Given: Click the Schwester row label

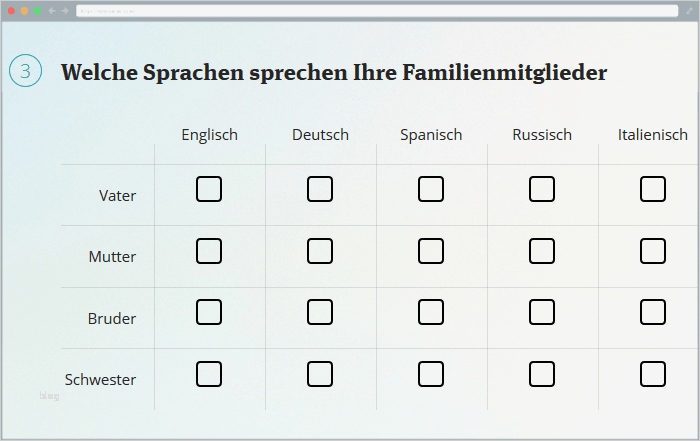Looking at the screenshot, I should coord(100,380).
